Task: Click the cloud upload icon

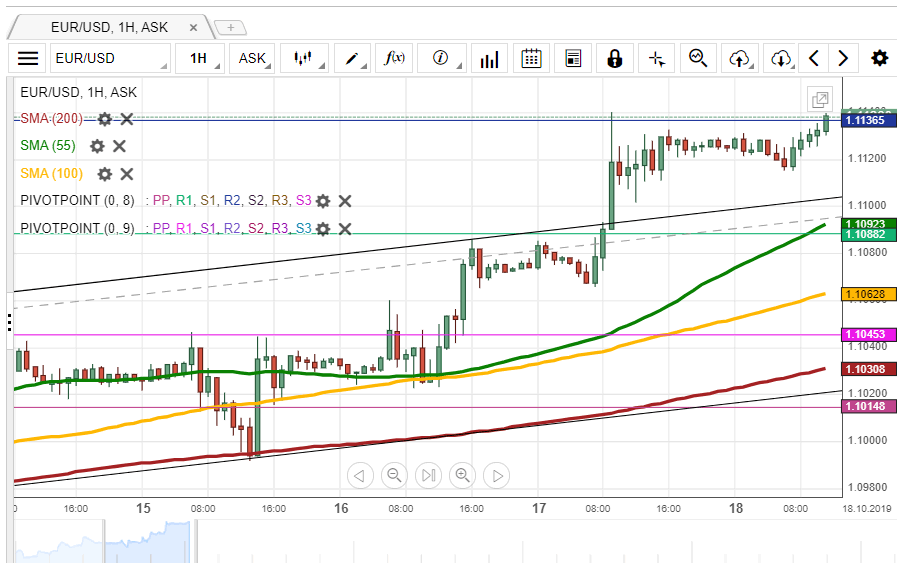Action: 739,58
